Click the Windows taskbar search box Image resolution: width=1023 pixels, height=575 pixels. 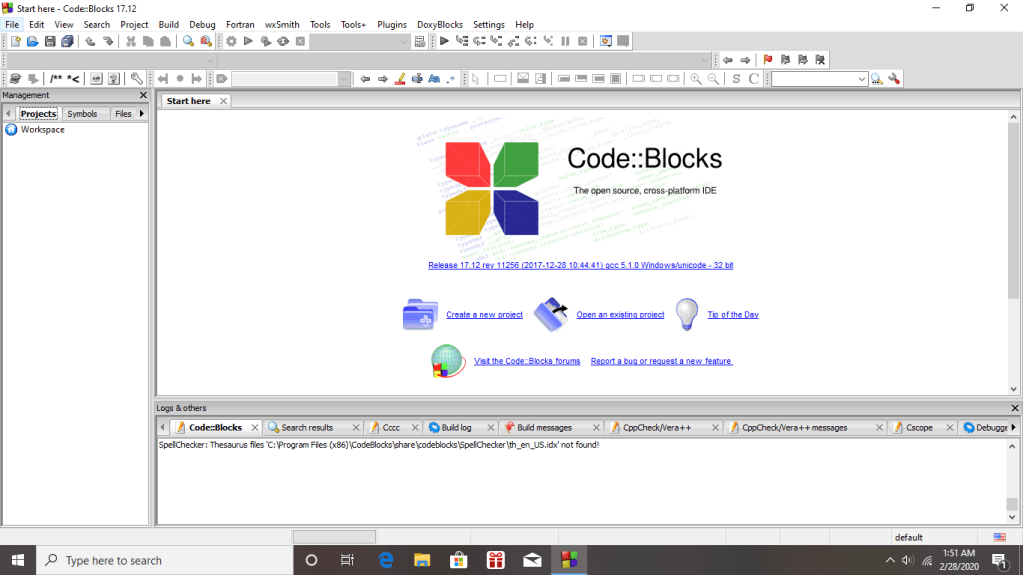point(165,560)
